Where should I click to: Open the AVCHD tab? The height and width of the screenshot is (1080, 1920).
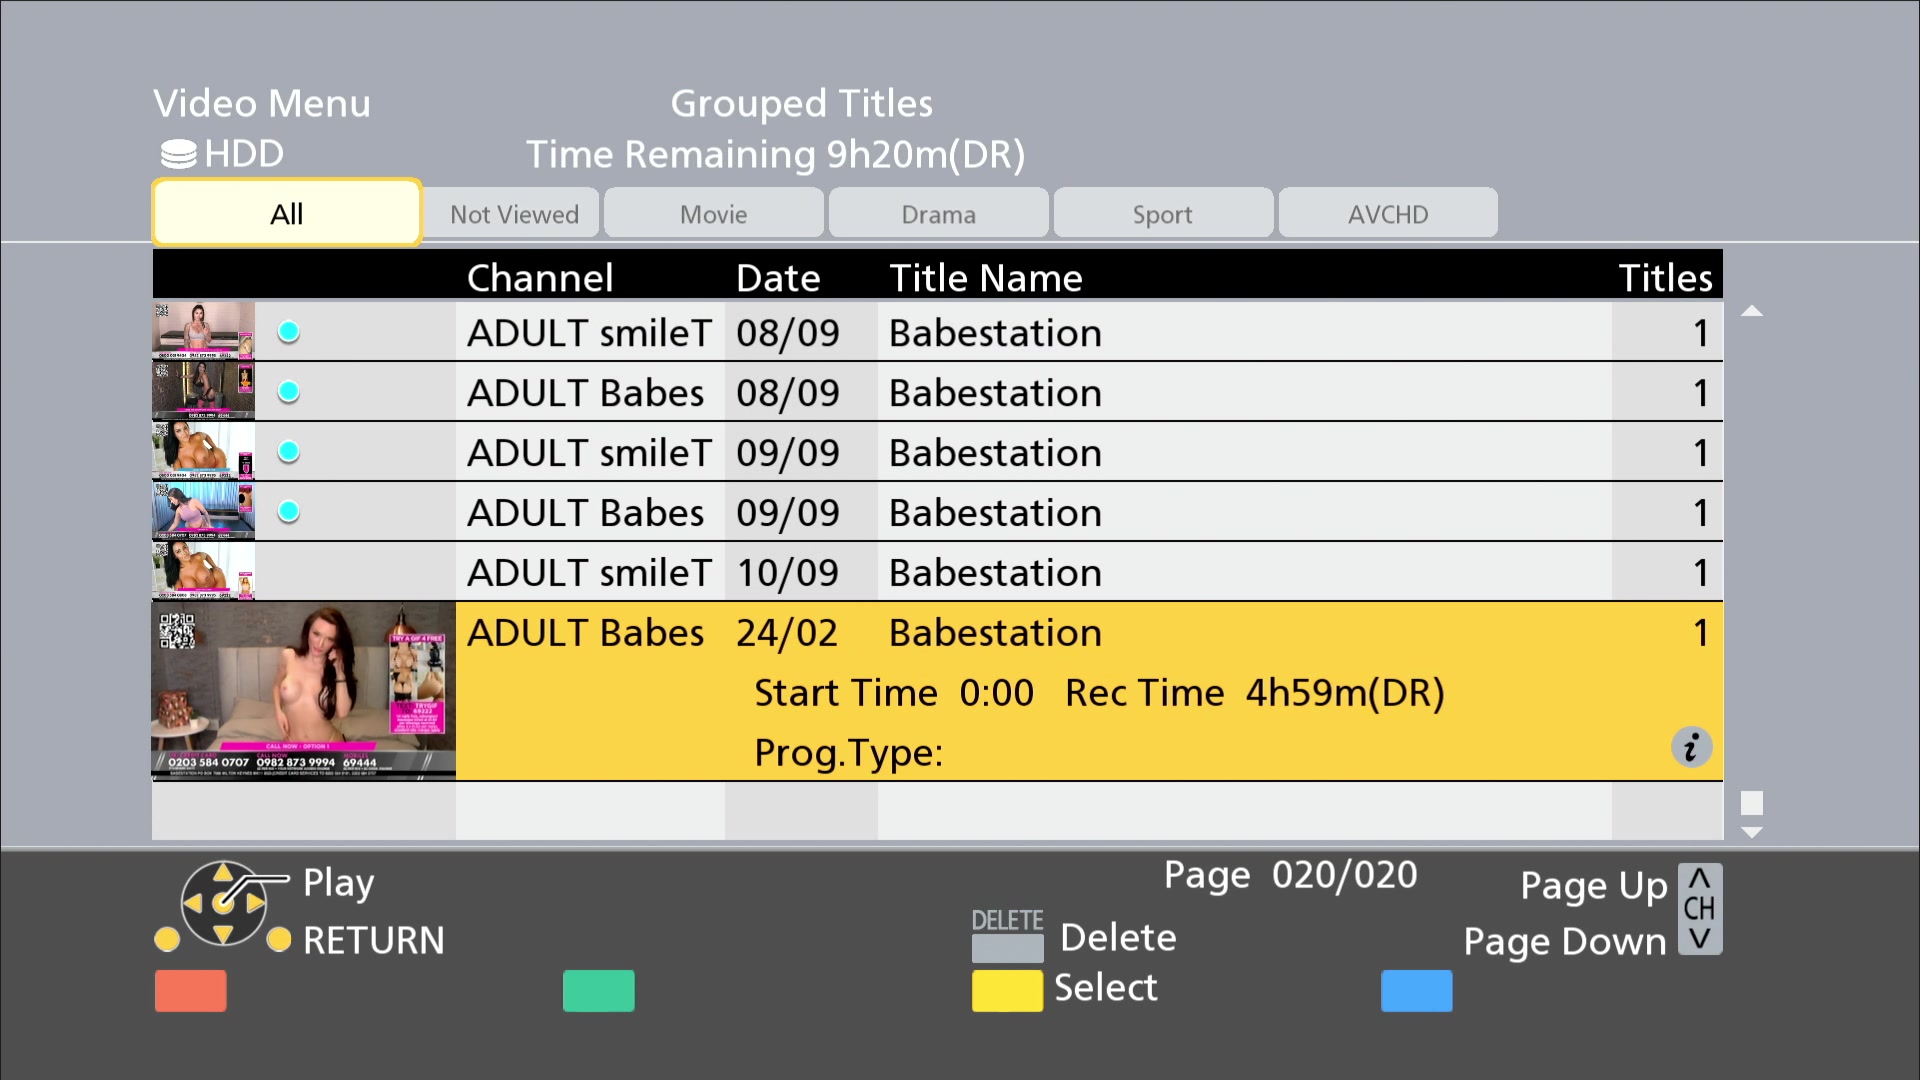[1388, 213]
